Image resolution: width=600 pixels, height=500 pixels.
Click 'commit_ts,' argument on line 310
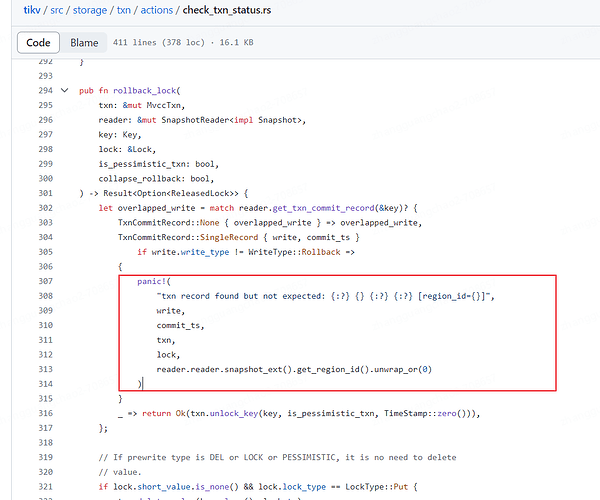tap(181, 326)
